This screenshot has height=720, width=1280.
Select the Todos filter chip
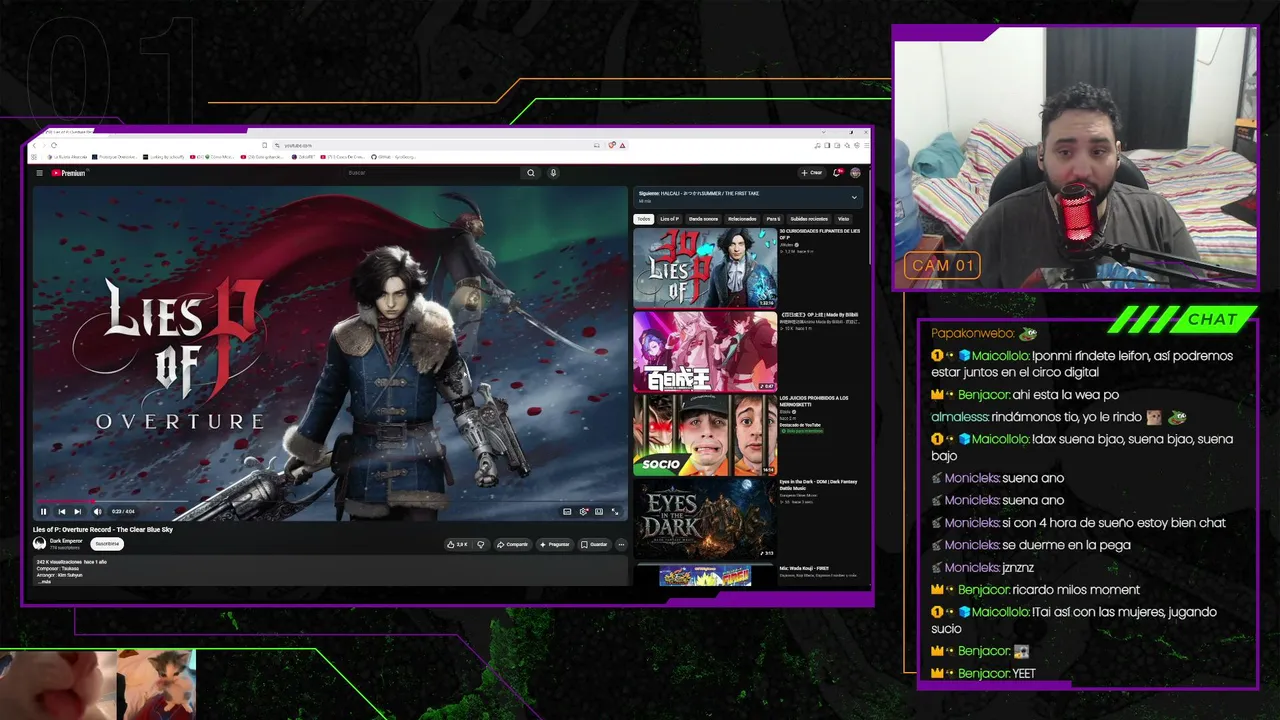(643, 219)
